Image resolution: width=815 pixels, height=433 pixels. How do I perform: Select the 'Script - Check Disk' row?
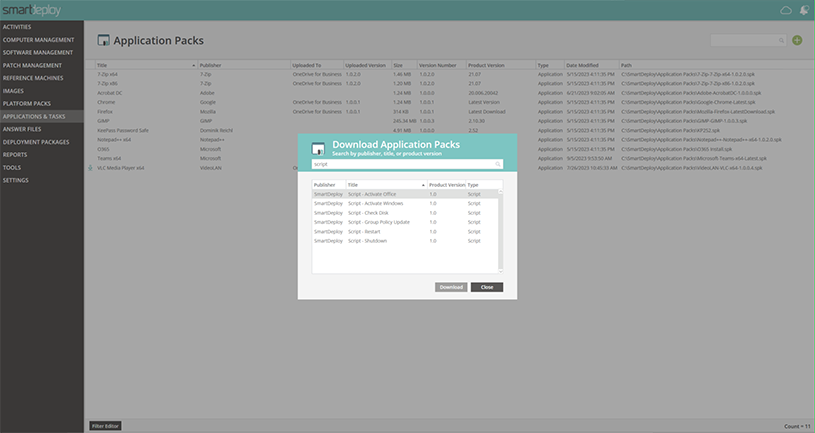pyautogui.click(x=405, y=213)
